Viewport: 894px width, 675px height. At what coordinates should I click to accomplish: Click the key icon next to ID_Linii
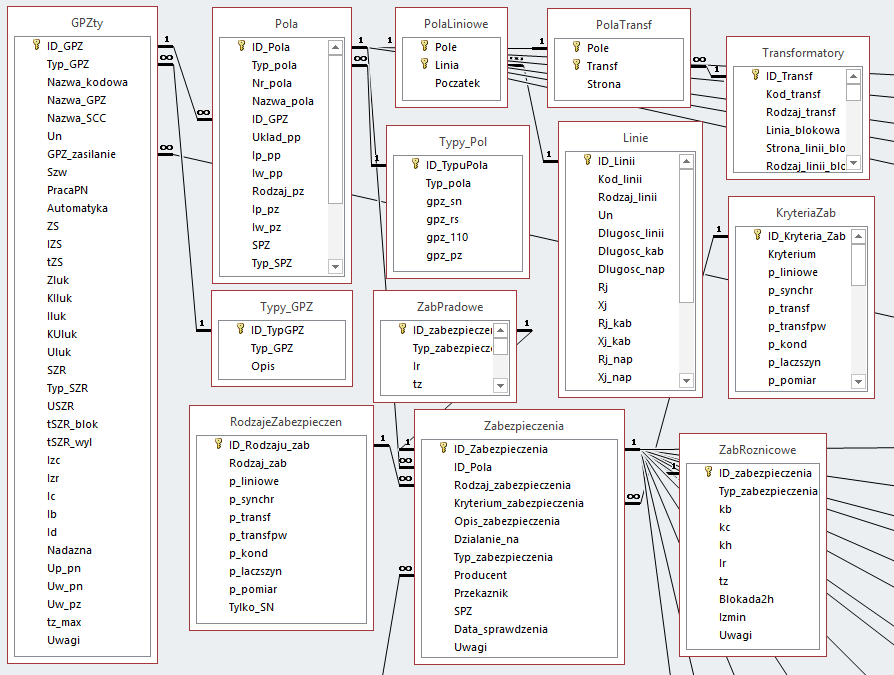click(x=588, y=160)
